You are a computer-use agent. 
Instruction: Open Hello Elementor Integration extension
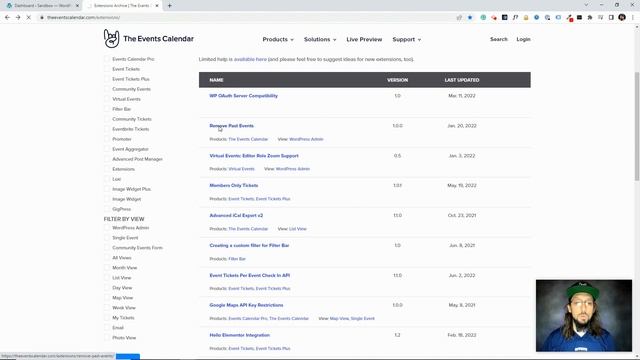(x=240, y=335)
